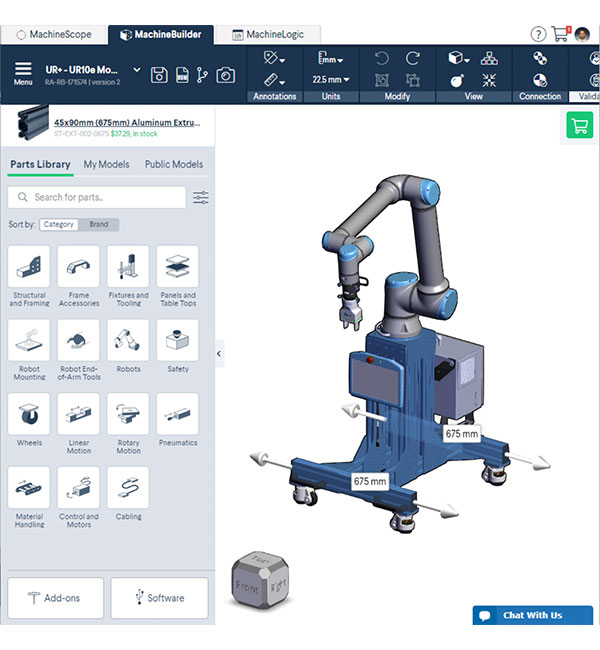The width and height of the screenshot is (600, 650).
Task: Open the shopping cart in the header
Action: point(561,34)
